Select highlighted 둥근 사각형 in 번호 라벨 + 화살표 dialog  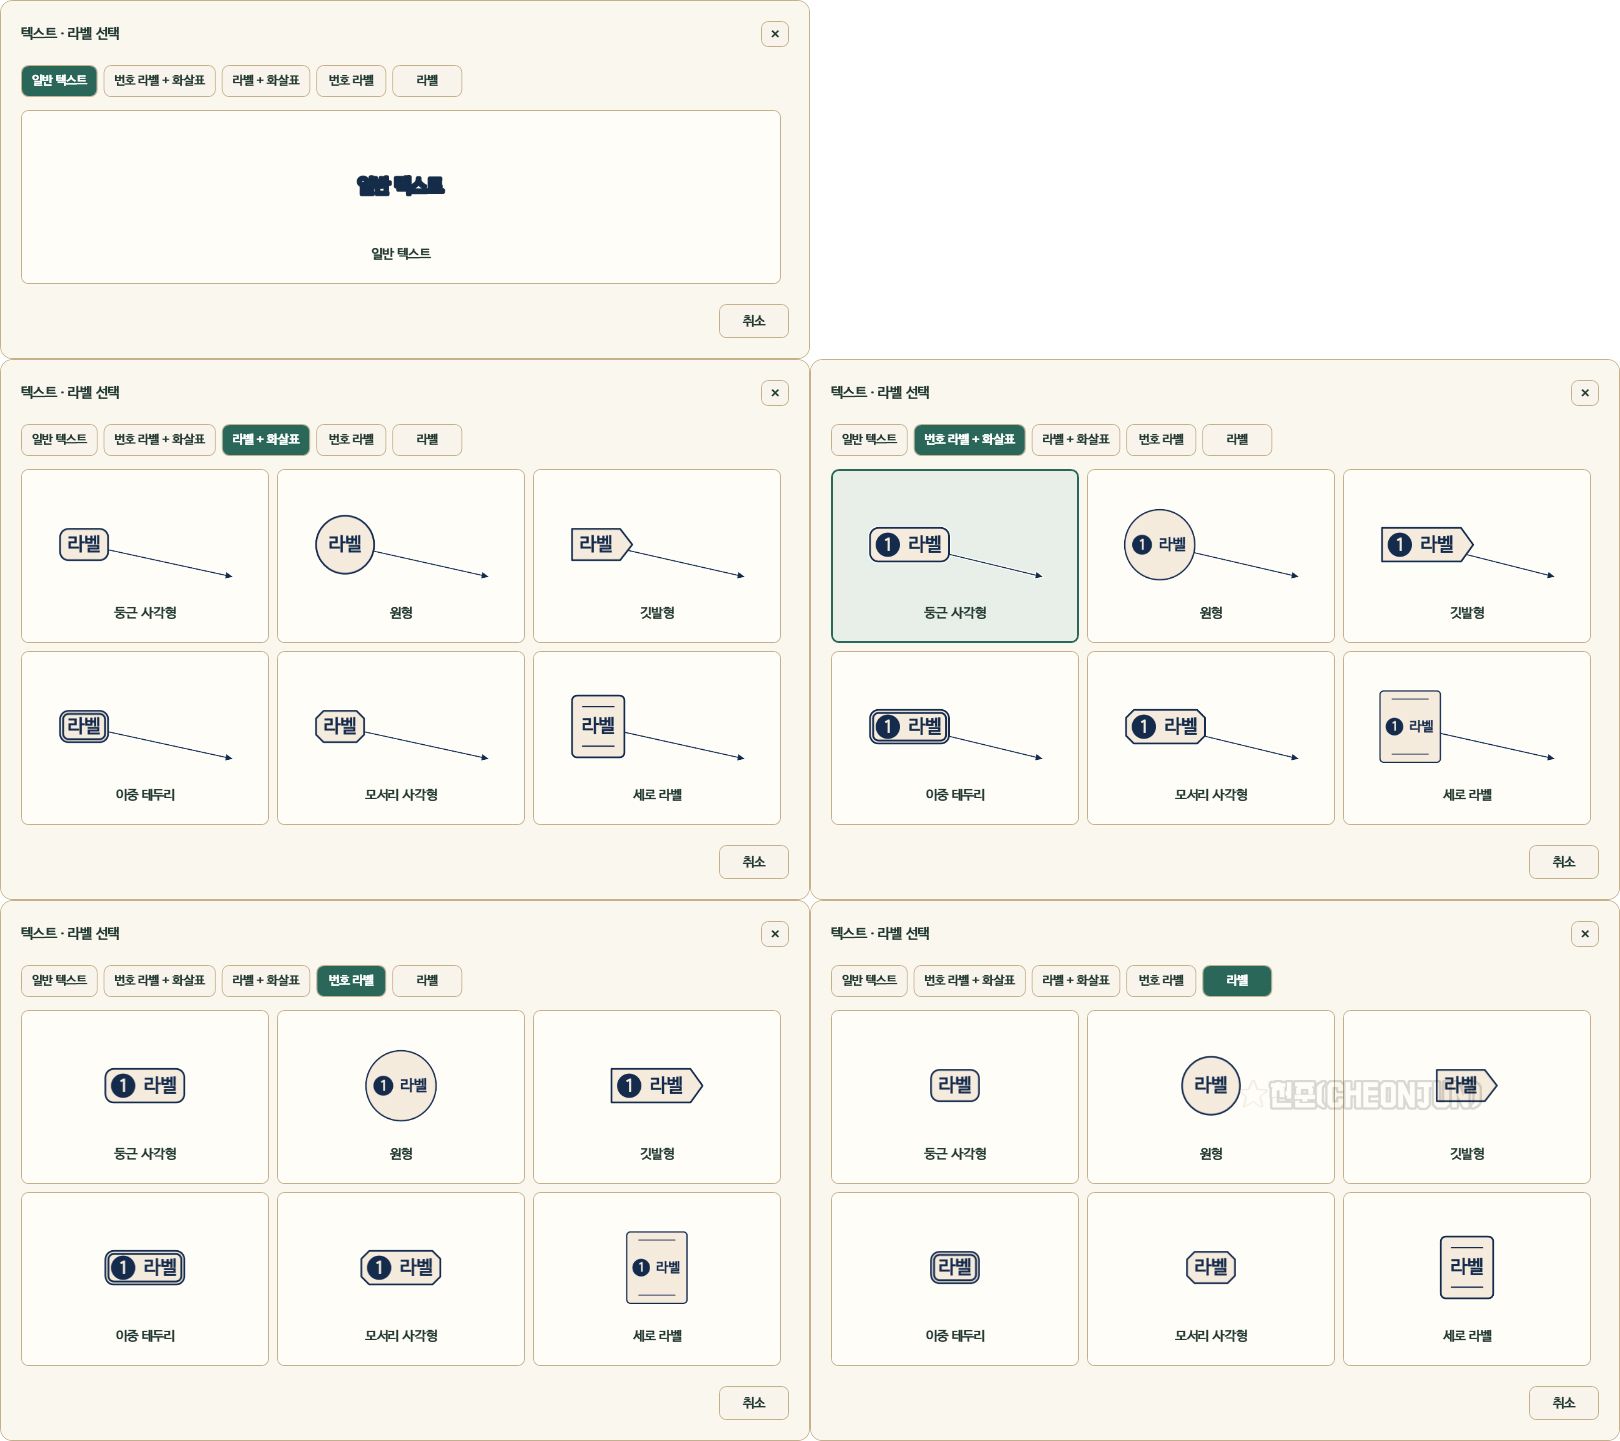pyautogui.click(x=955, y=556)
